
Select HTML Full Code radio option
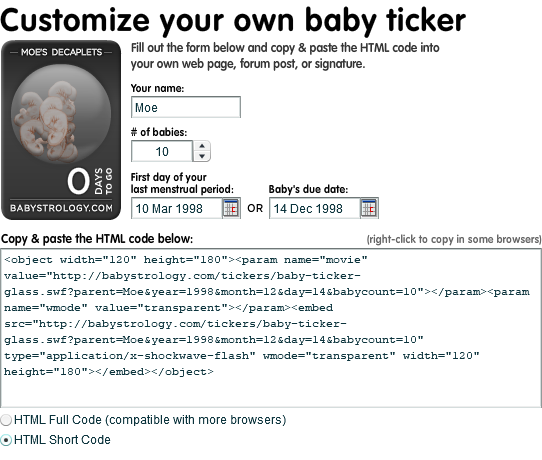[6, 420]
